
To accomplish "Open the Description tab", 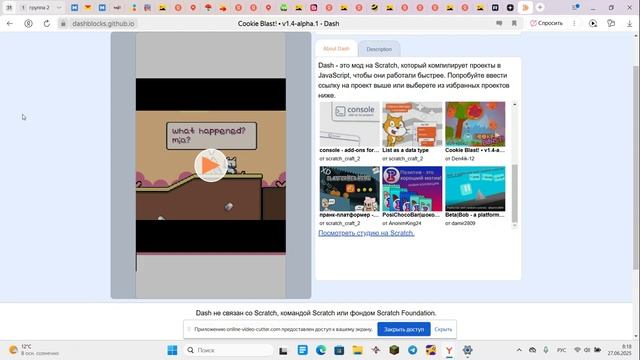I will click(x=379, y=49).
